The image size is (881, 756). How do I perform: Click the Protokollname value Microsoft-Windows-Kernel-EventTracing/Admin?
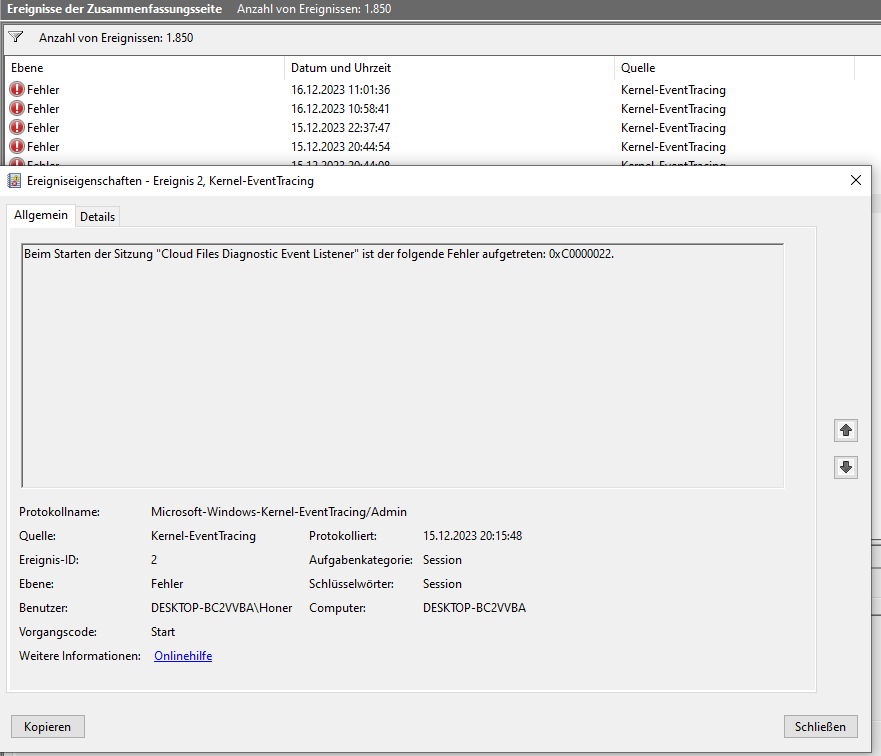(x=279, y=512)
